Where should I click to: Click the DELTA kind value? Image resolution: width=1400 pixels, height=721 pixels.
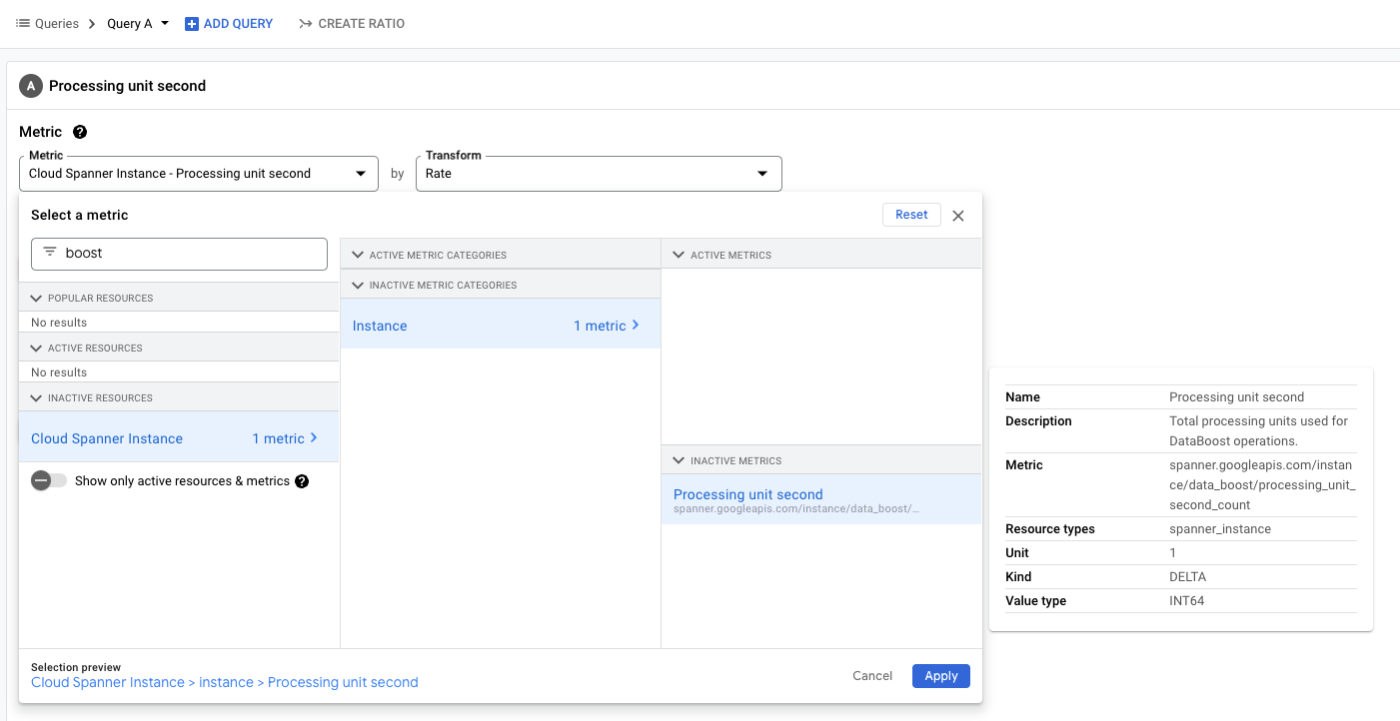pos(1188,577)
